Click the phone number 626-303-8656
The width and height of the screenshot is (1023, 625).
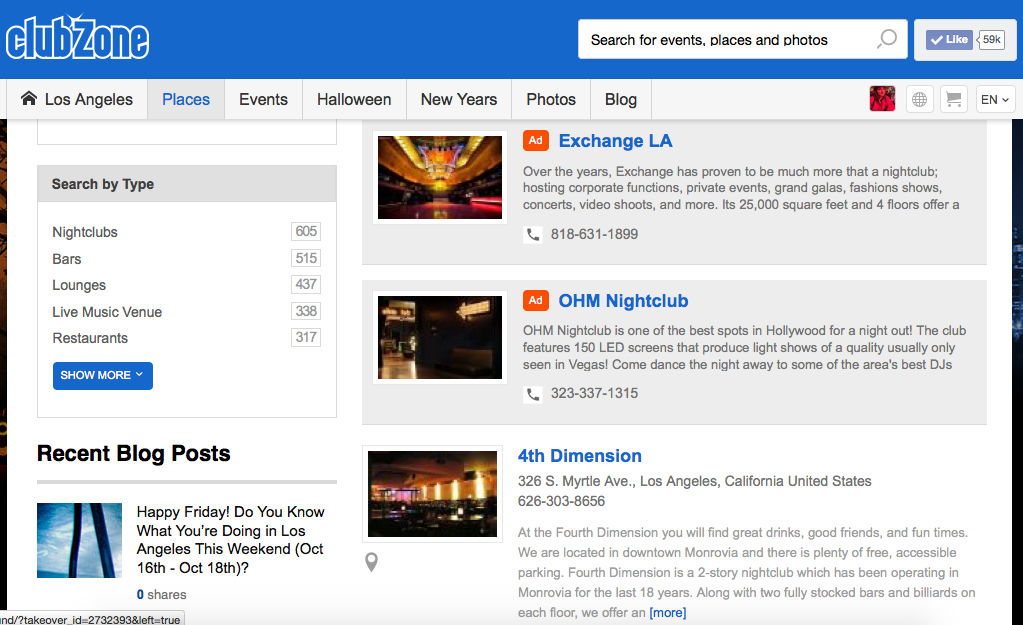(x=562, y=501)
